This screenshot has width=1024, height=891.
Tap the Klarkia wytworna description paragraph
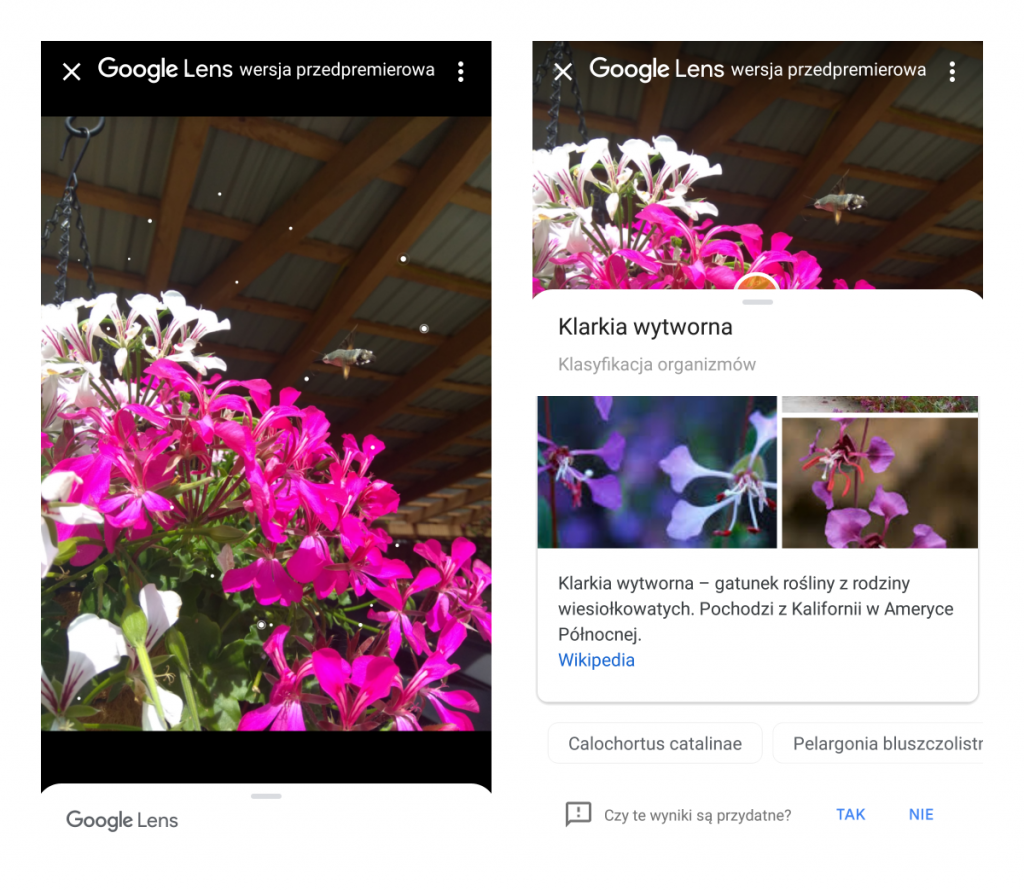(756, 608)
